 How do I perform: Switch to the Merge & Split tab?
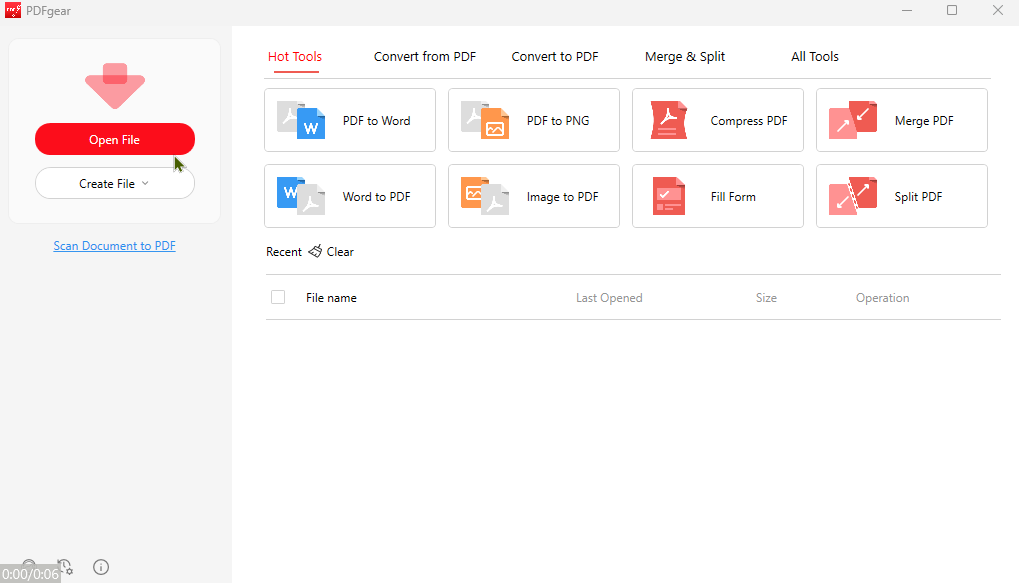[x=684, y=56]
